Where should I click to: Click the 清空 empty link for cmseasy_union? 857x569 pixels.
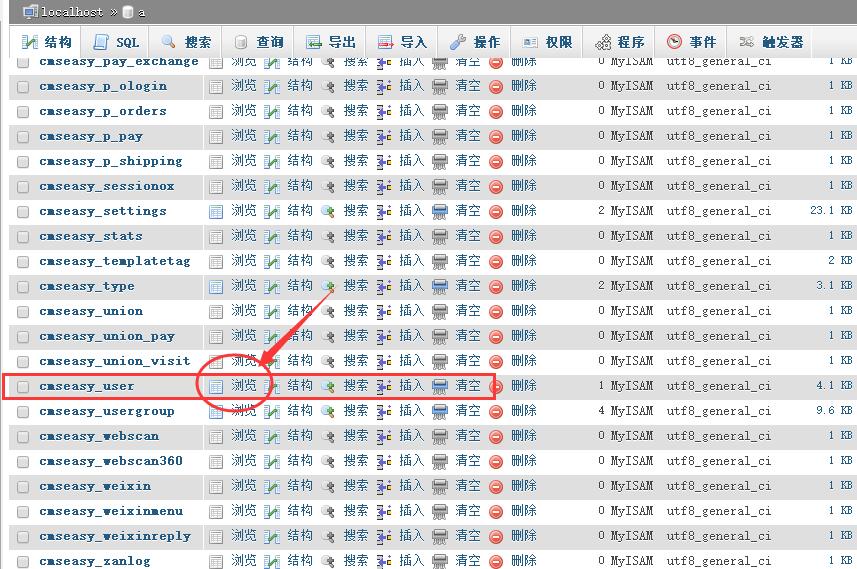pyautogui.click(x=468, y=311)
